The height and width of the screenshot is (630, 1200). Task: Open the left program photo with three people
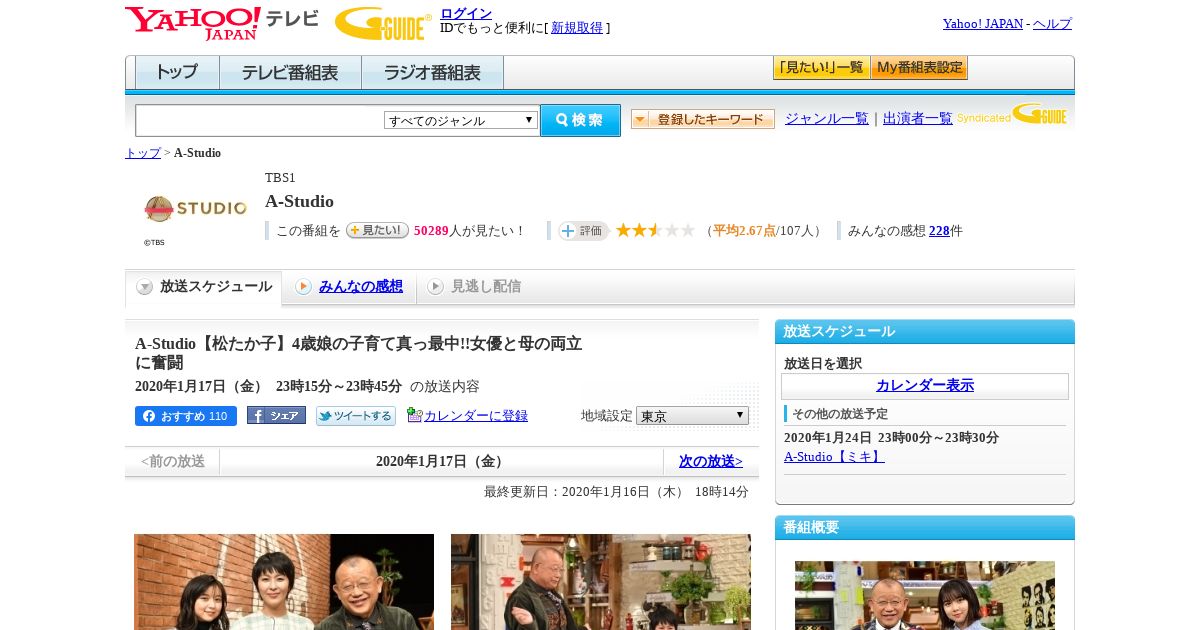(x=284, y=582)
